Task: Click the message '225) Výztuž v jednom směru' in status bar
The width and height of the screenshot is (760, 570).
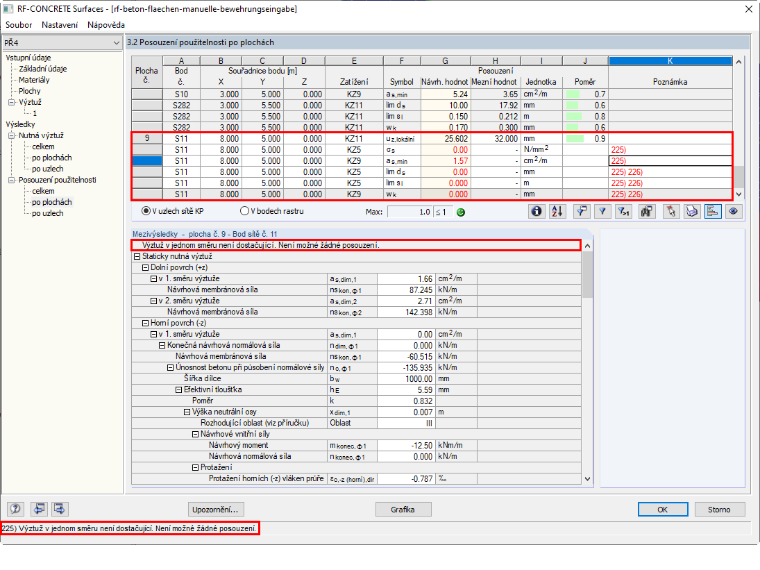Action: 129,528
